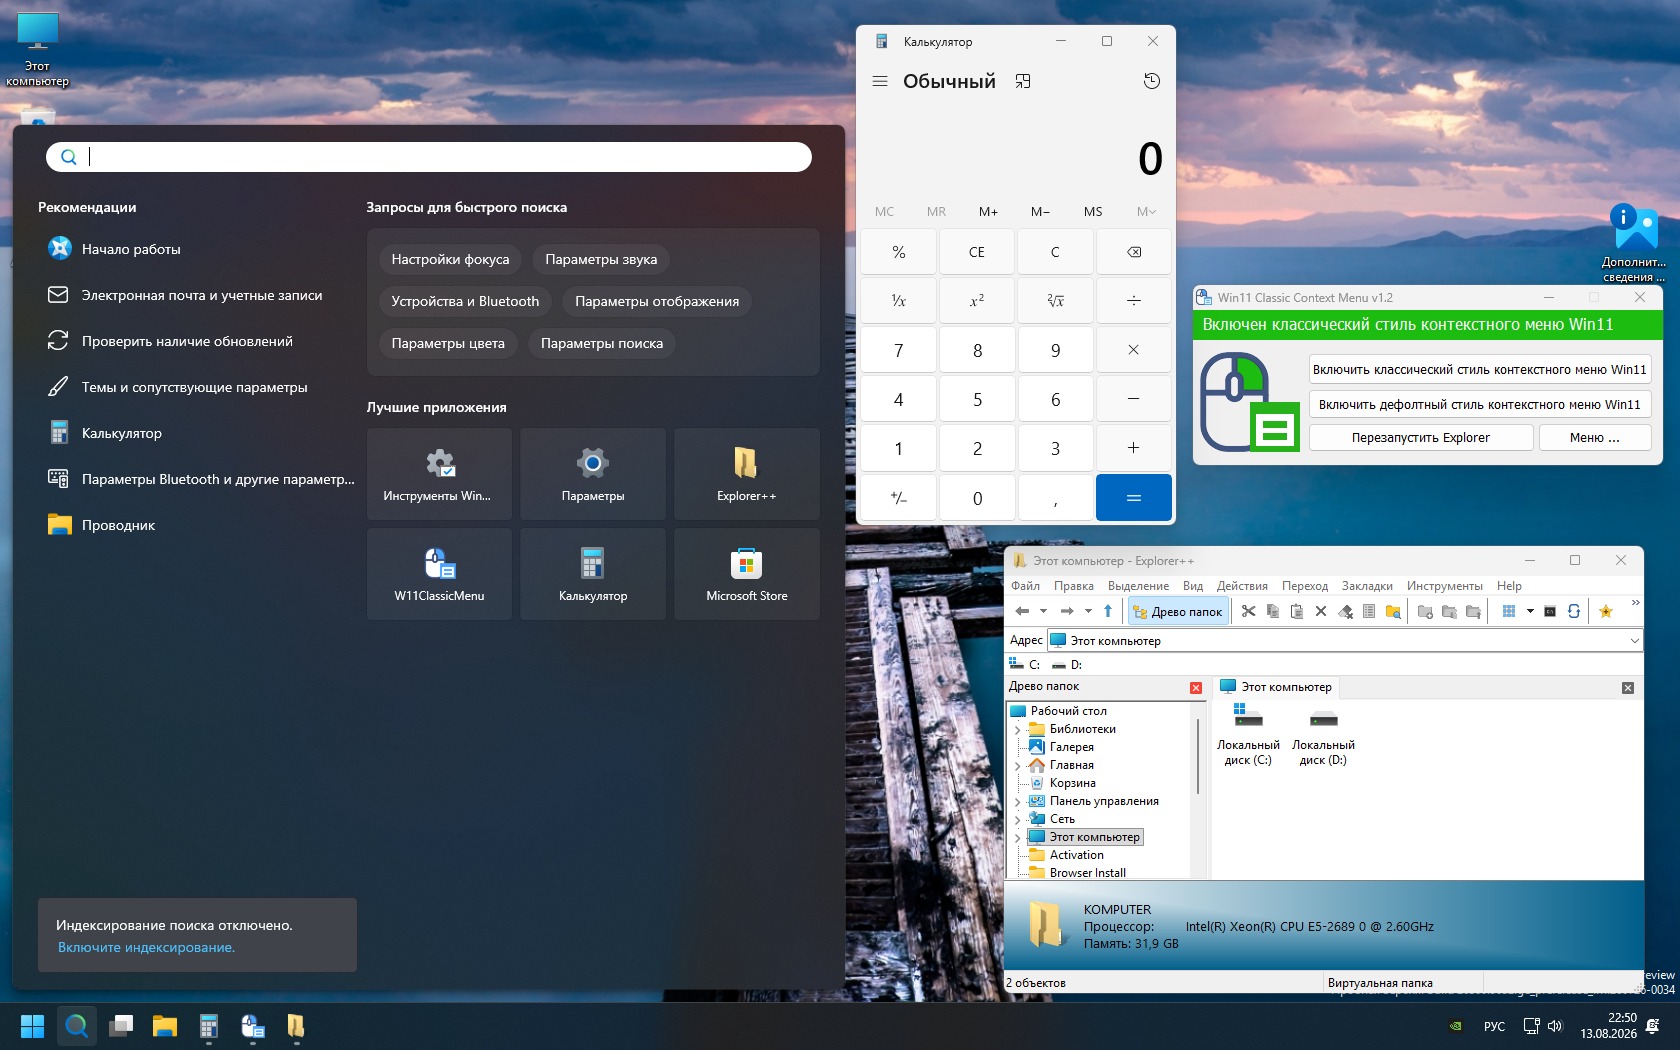Click the Task View icon on taskbar
Viewport: 1680px width, 1050px height.
click(x=121, y=1026)
